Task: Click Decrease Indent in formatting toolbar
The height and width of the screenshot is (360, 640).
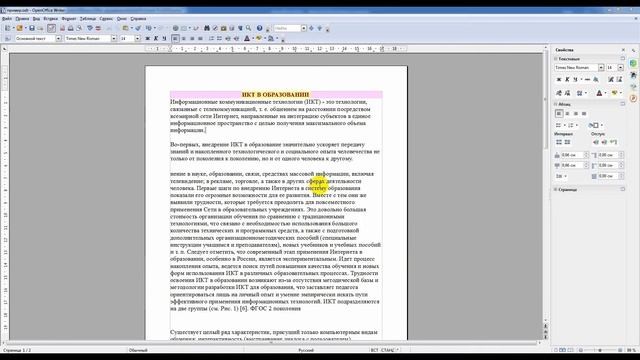Action: (228, 38)
